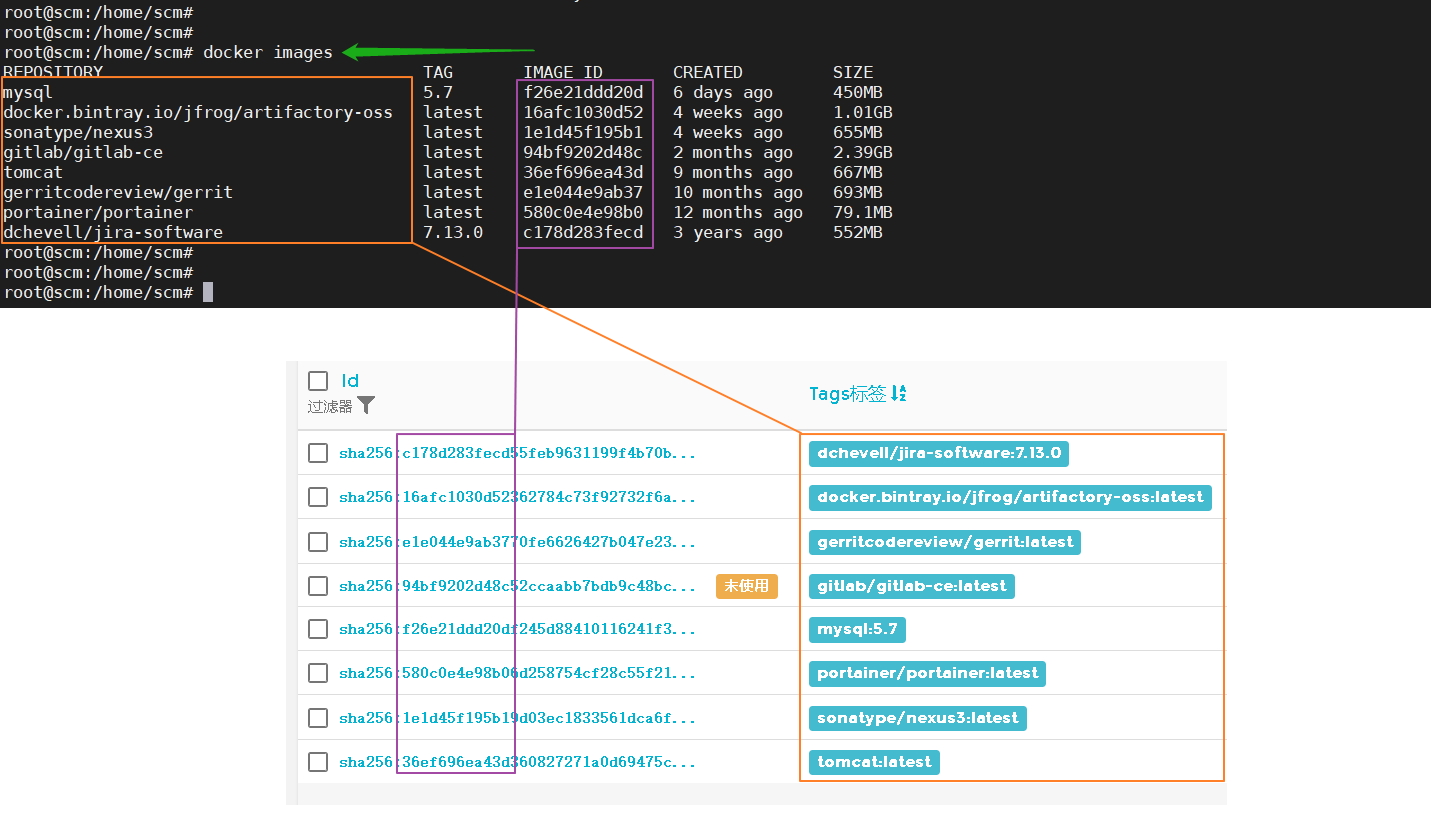Click the sonatype/nexus3:latest tag
Image resolution: width=1431 pixels, height=821 pixels.
coord(918,718)
